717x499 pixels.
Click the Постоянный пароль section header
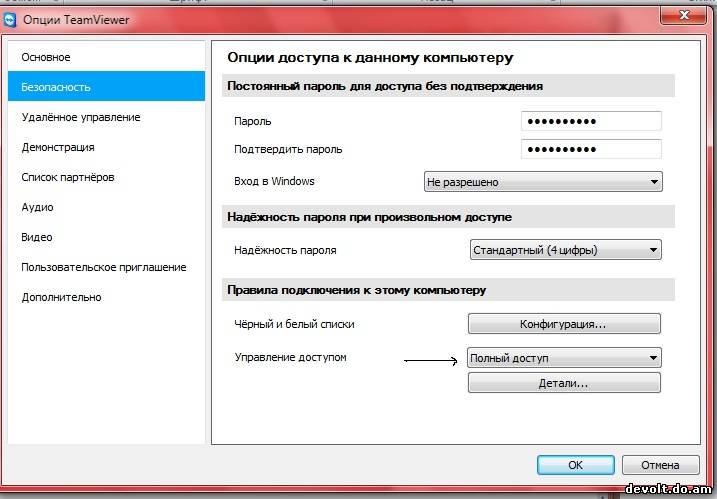[x=448, y=86]
